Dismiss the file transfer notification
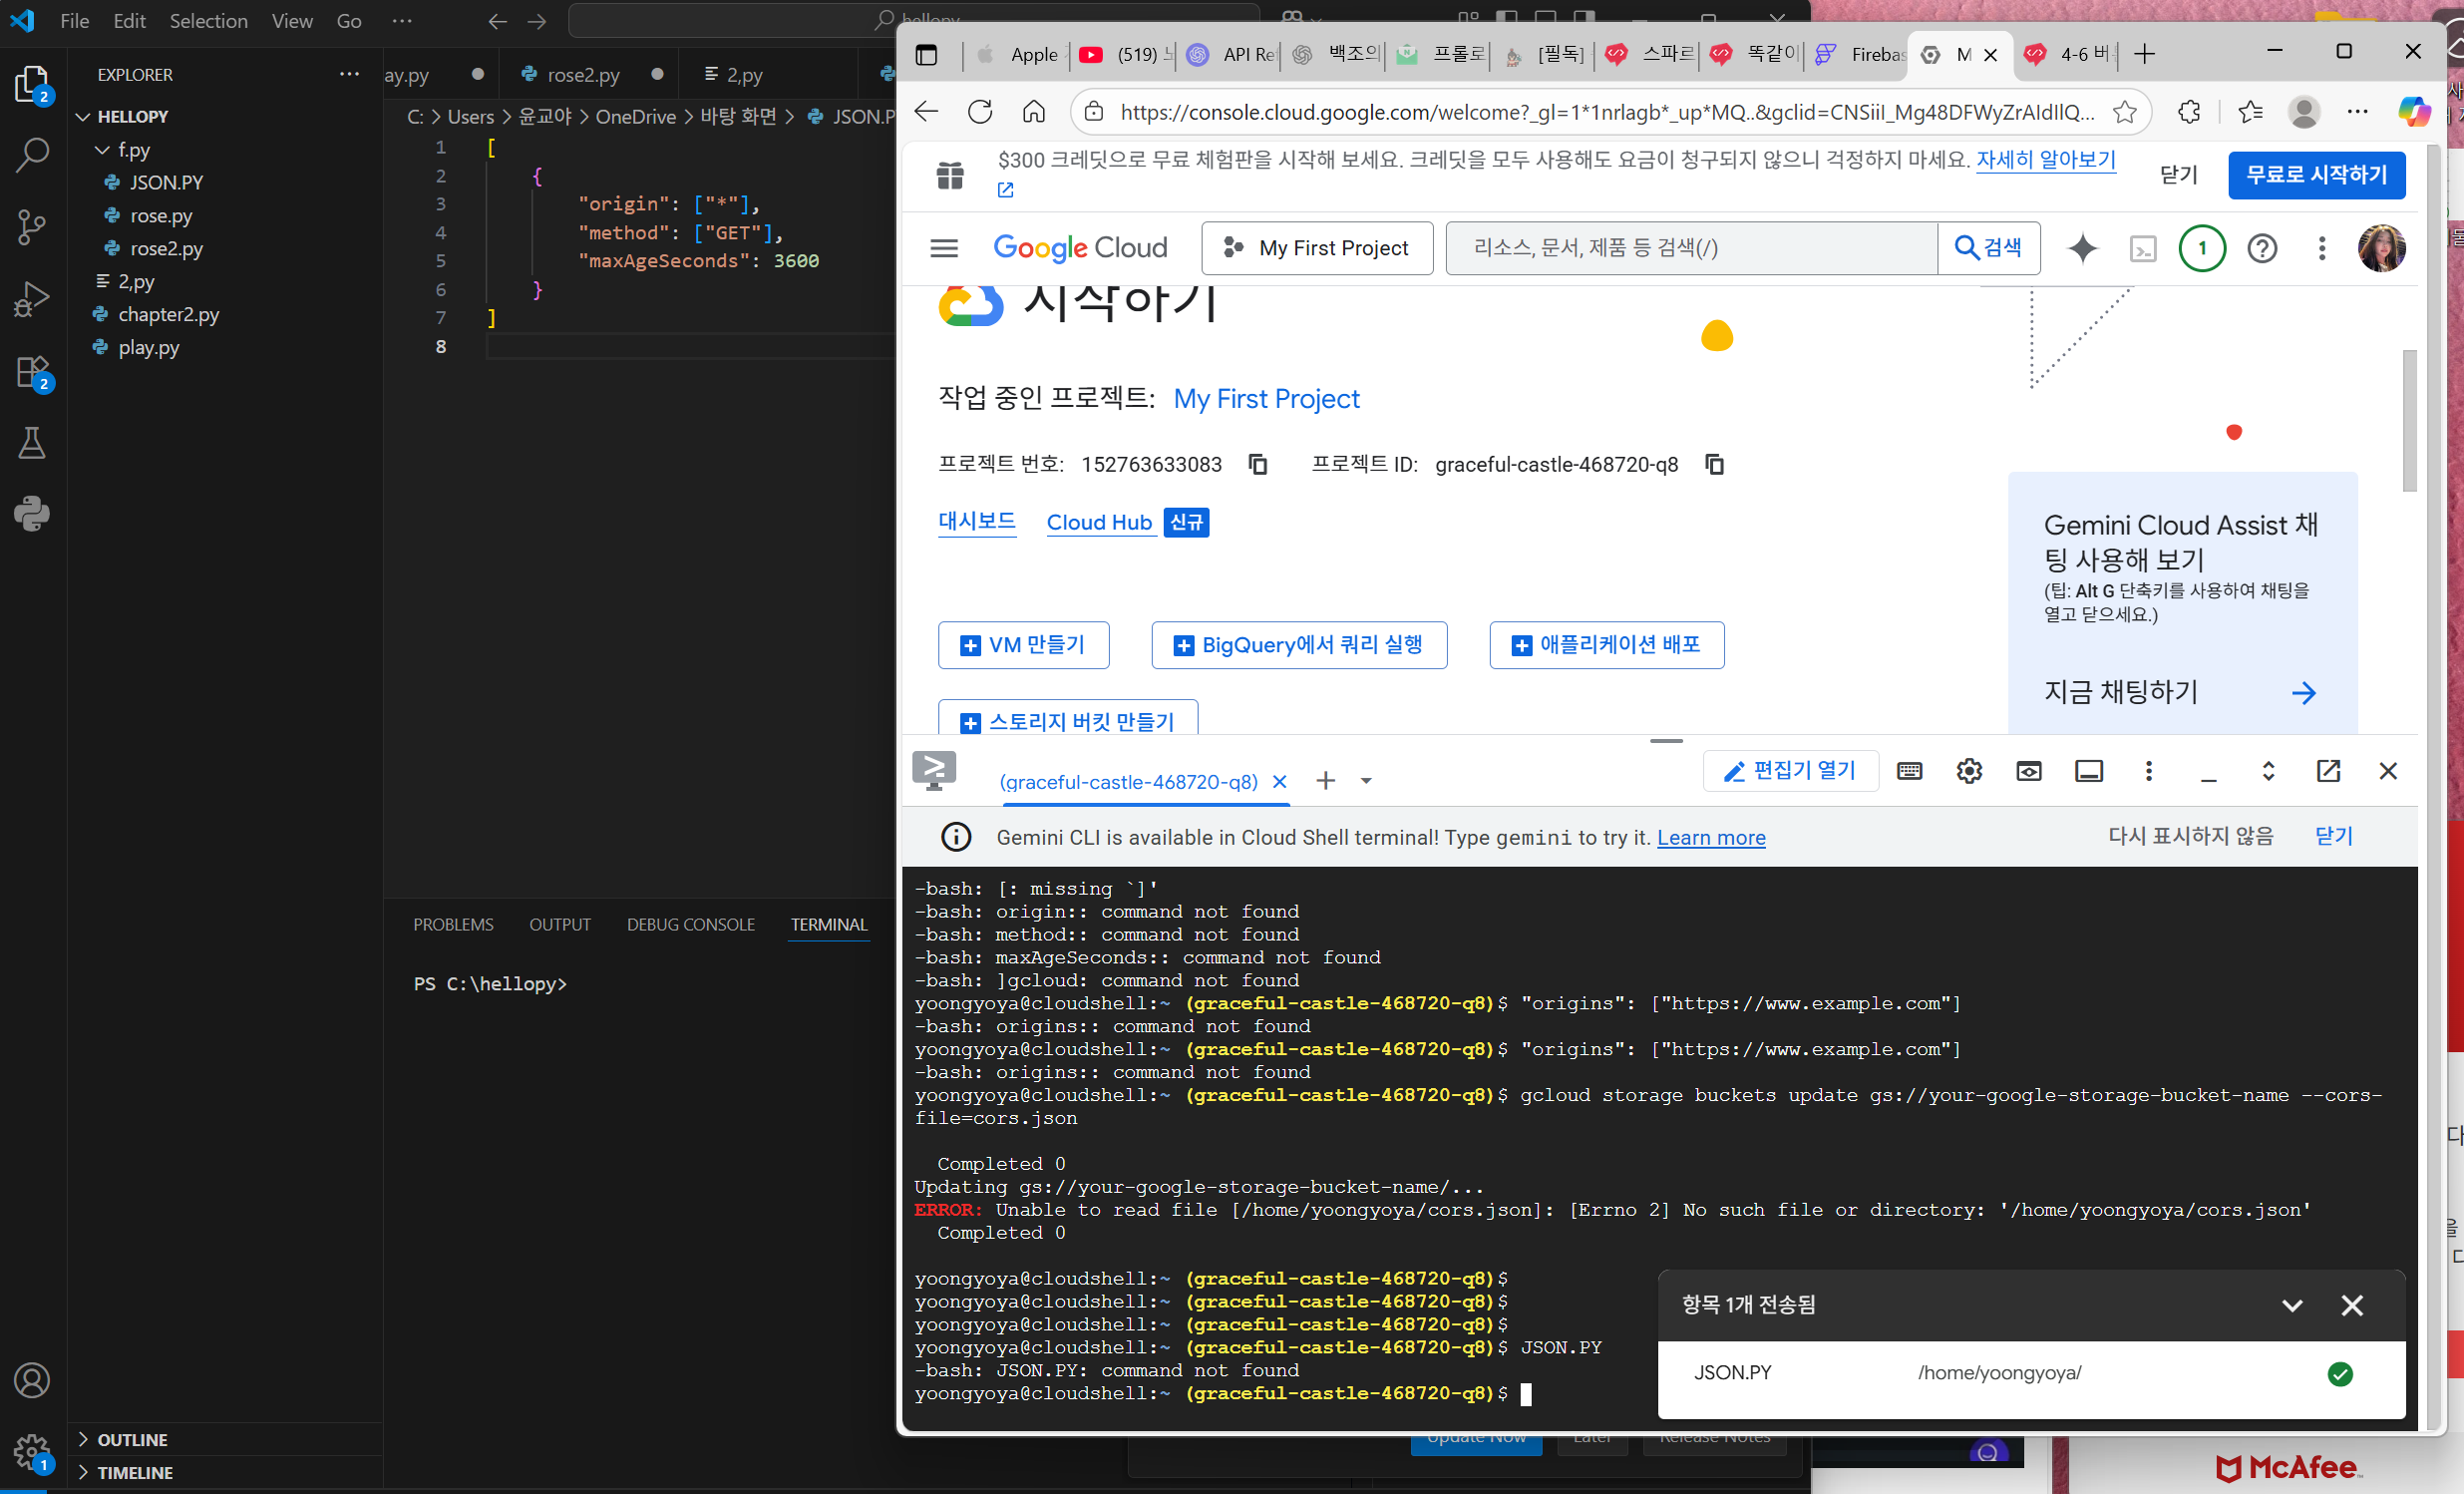Viewport: 2464px width, 1494px height. click(x=2352, y=1305)
